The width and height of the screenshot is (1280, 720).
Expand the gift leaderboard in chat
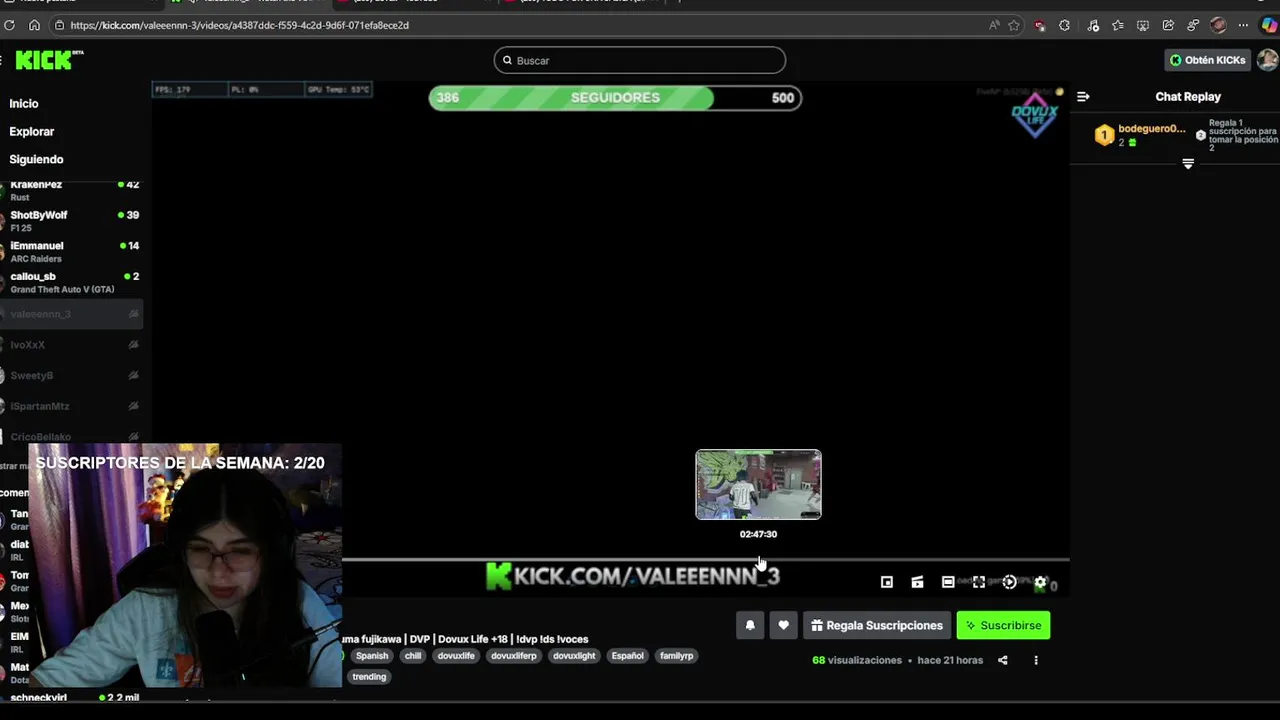1188,164
